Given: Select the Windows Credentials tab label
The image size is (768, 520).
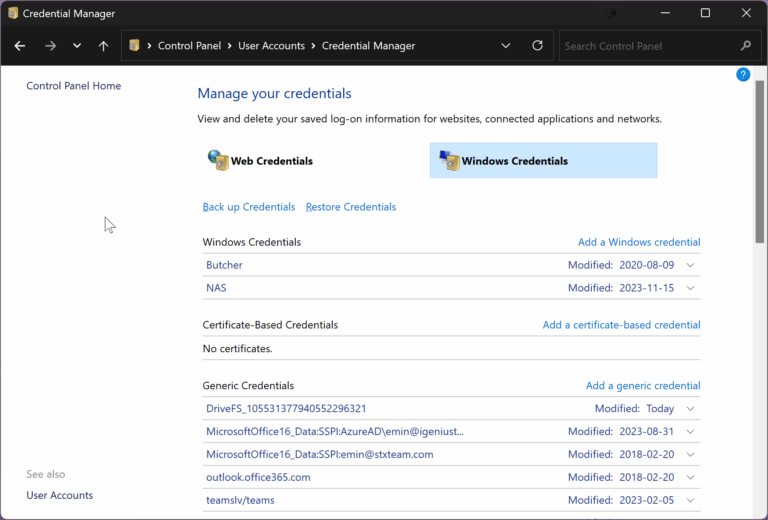Looking at the screenshot, I should 515,161.
